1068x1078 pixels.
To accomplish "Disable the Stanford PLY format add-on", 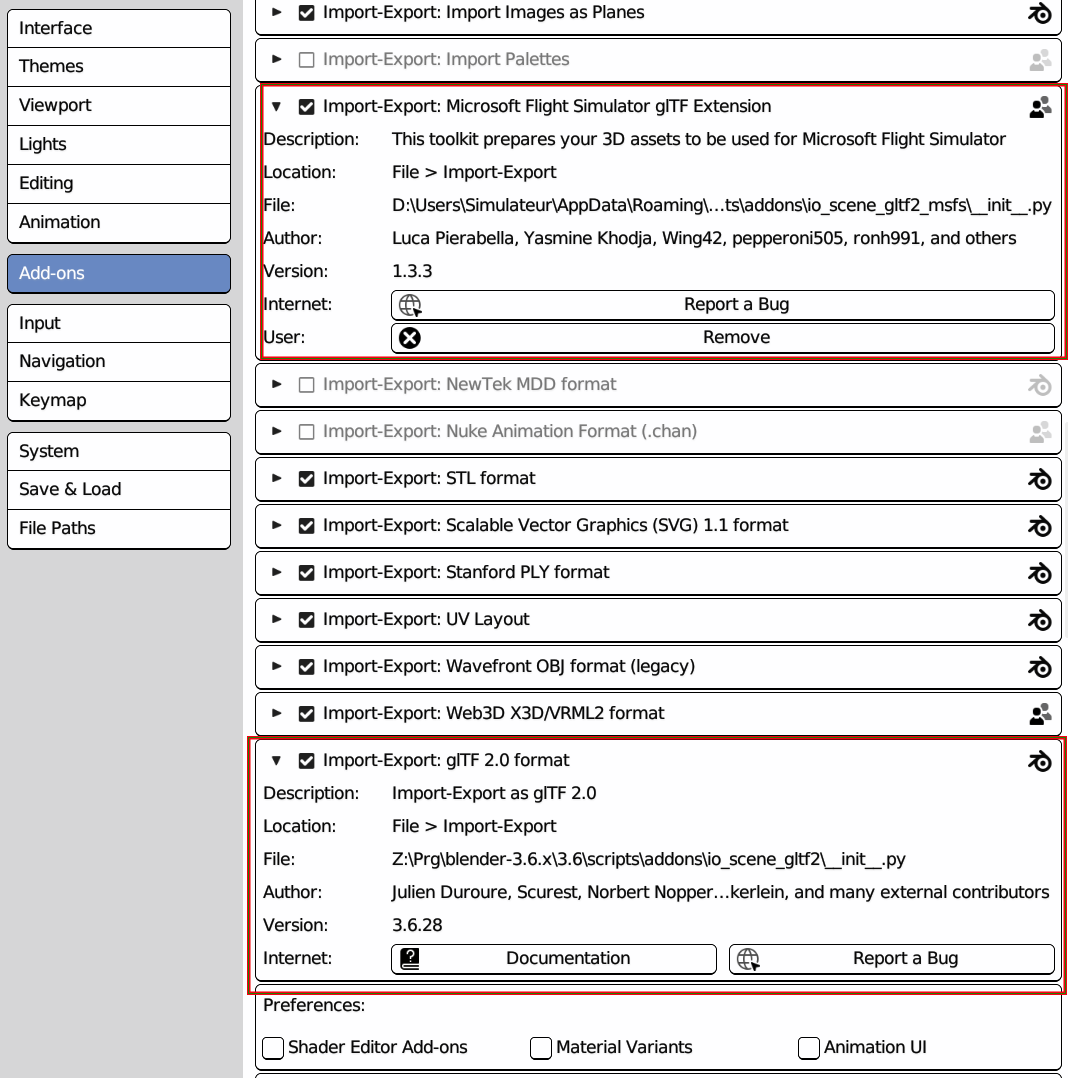I will (307, 573).
